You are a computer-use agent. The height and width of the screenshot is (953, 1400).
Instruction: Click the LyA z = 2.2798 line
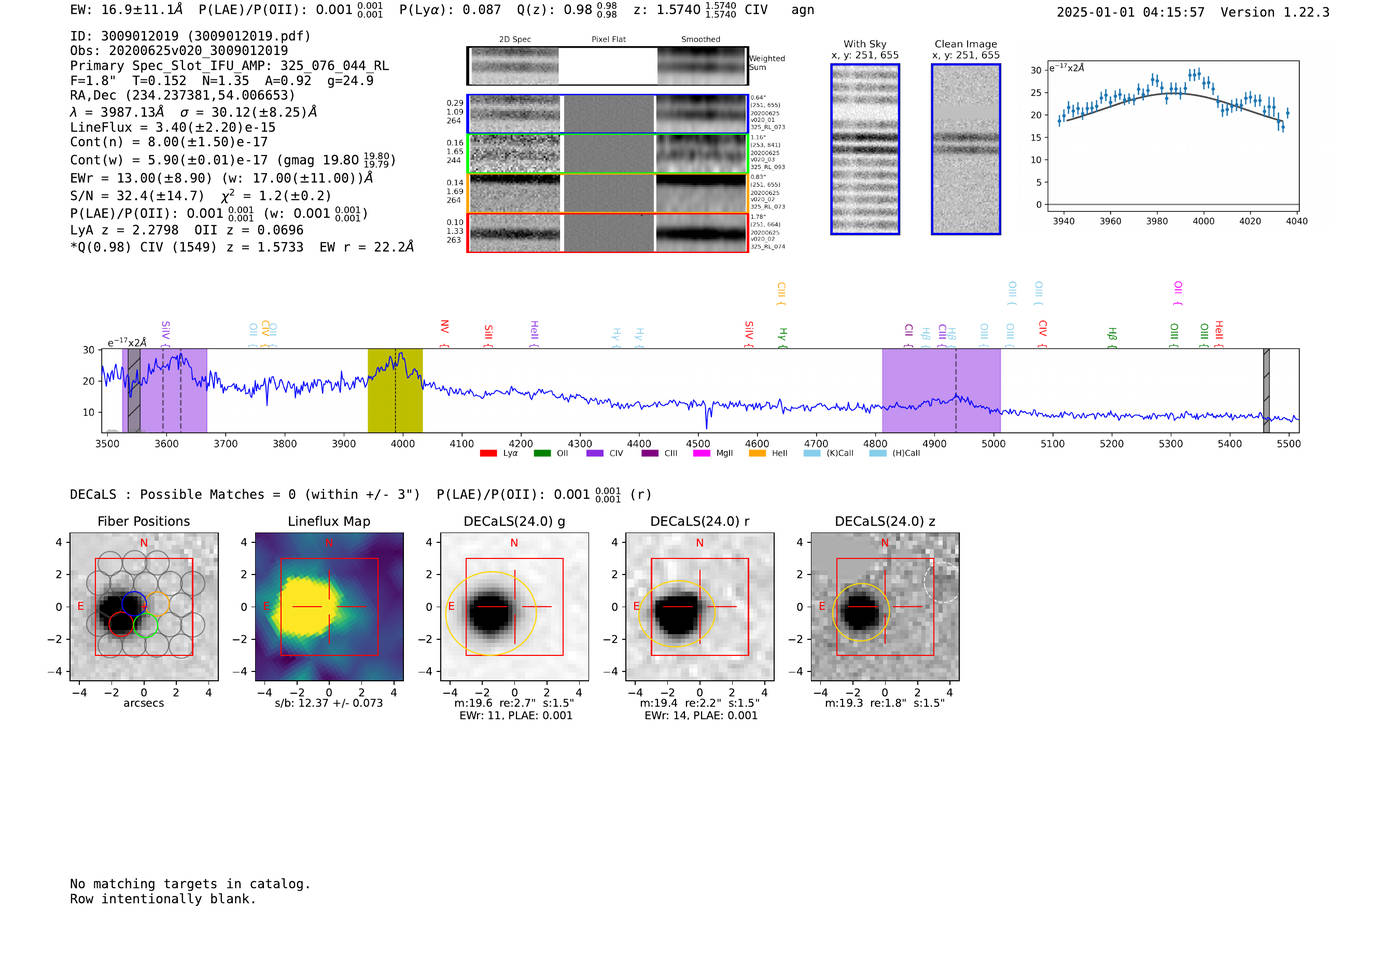187,230
